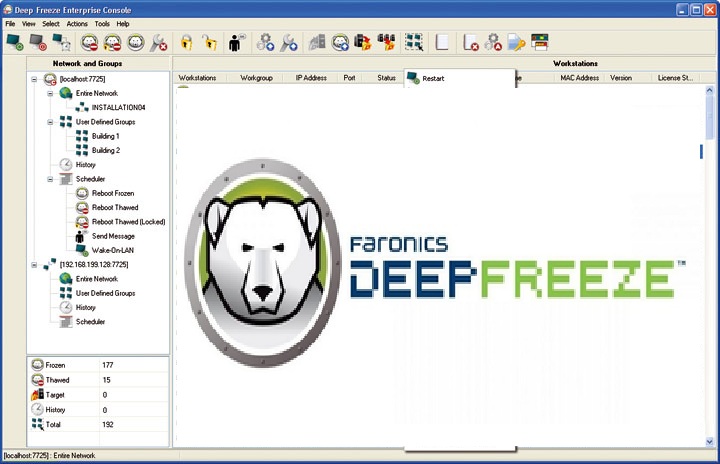The height and width of the screenshot is (464, 720).
Task: Select the Reboot Thawed scheduler task
Action: pyautogui.click(x=115, y=208)
